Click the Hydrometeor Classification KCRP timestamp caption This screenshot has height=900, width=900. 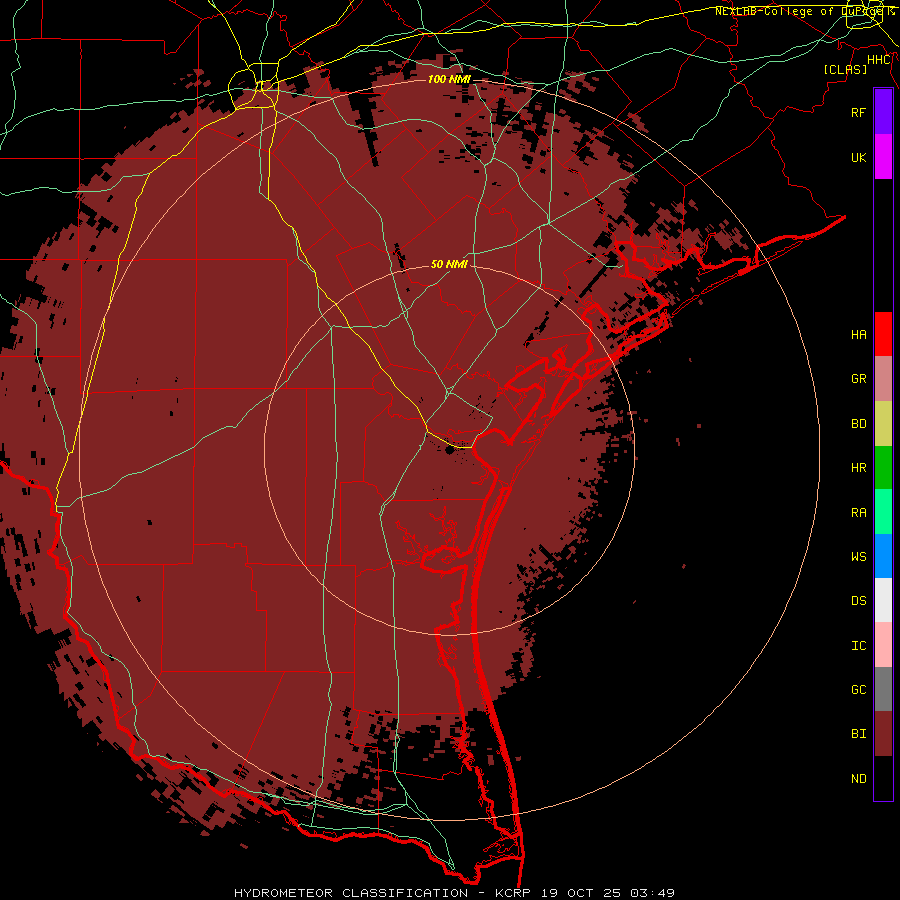pos(454,893)
